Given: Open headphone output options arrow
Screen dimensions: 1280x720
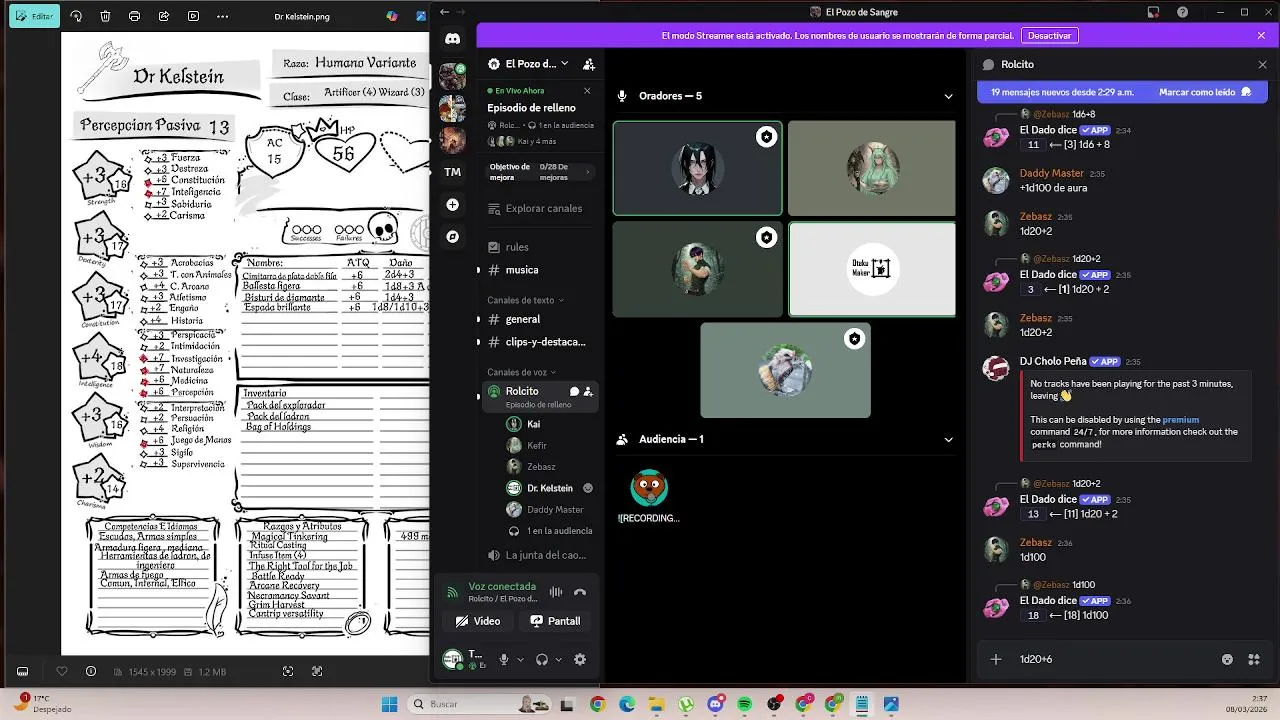Looking at the screenshot, I should (x=558, y=660).
